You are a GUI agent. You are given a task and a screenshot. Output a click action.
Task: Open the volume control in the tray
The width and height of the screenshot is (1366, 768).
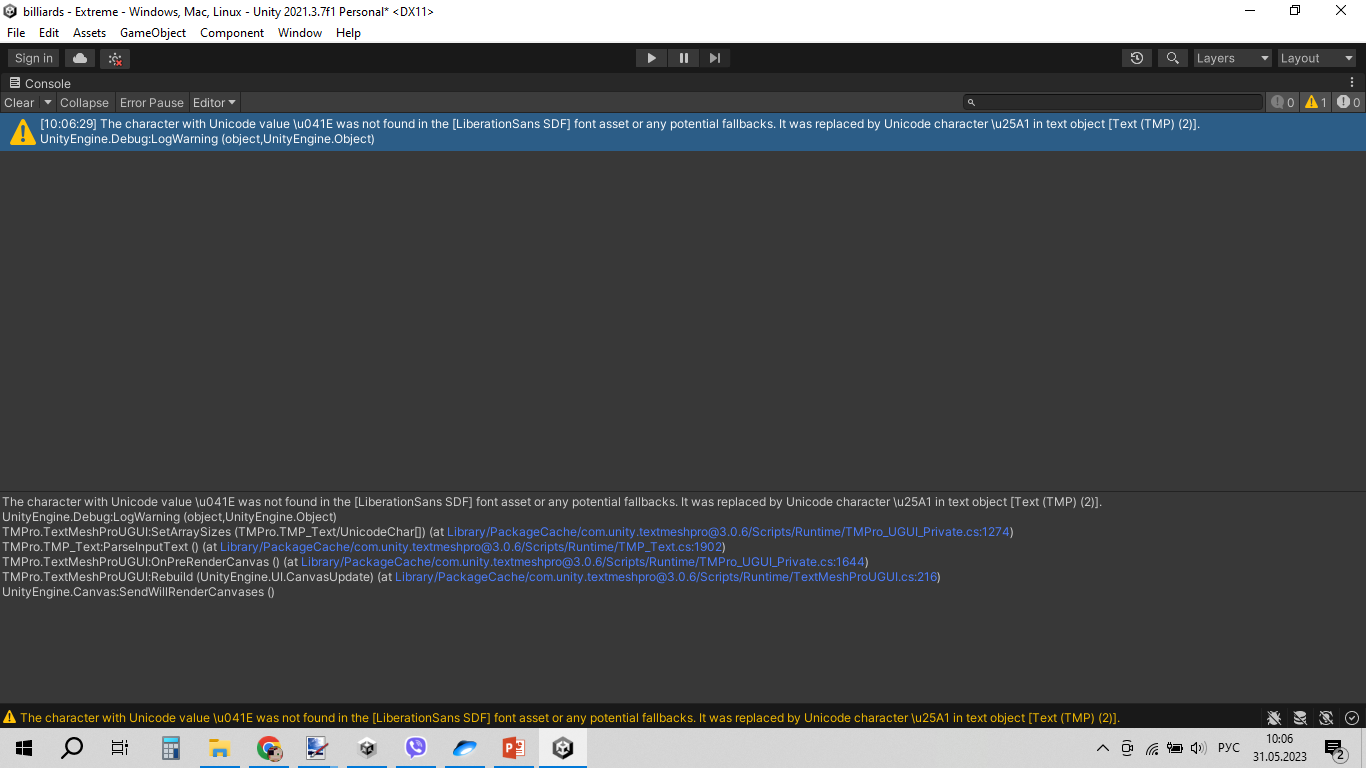pyautogui.click(x=1198, y=748)
